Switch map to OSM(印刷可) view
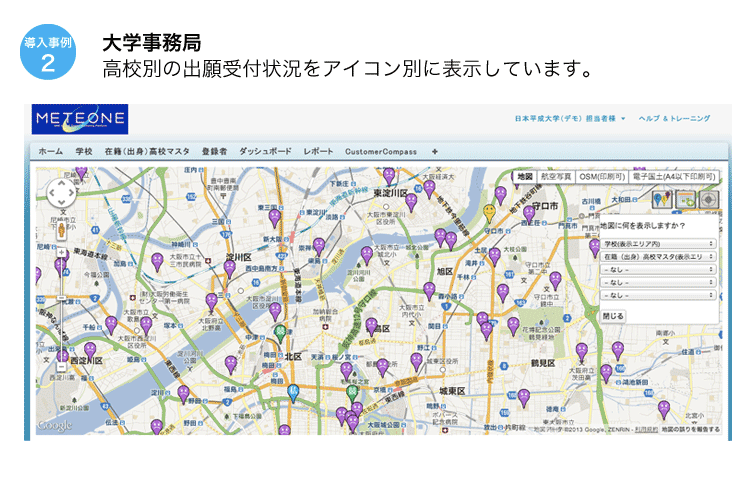 603,176
